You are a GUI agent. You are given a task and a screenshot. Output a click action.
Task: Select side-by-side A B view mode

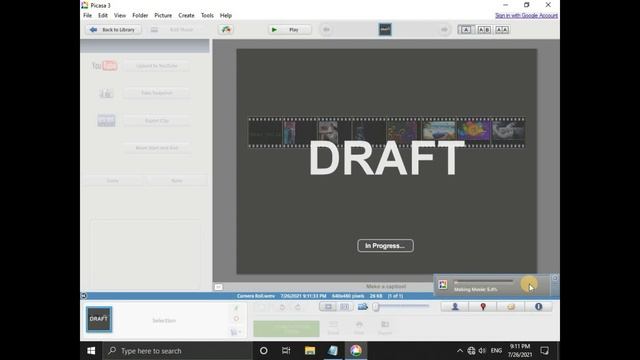coord(484,30)
